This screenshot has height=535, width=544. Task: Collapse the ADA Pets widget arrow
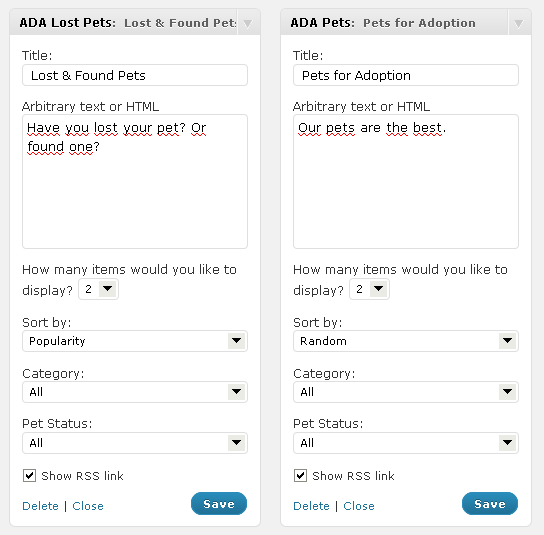(519, 24)
